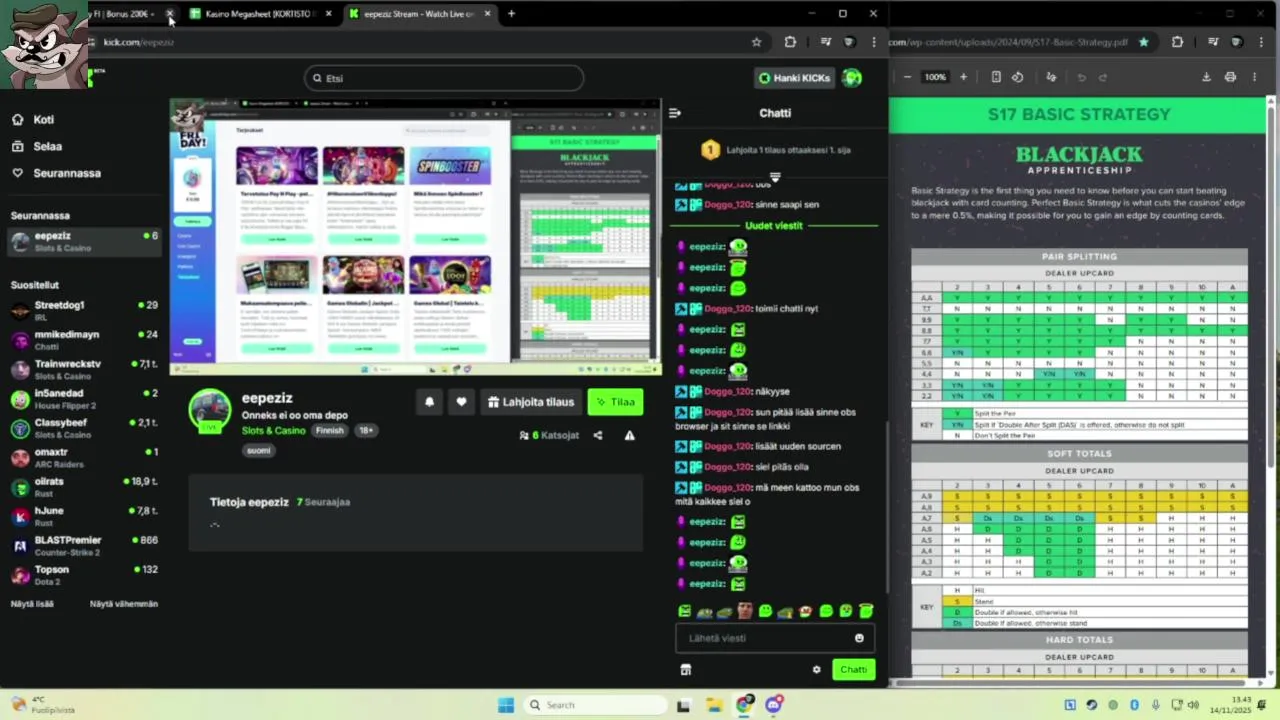Click the Hanki KICKs button
The image size is (1280, 720).
pyautogui.click(x=795, y=78)
